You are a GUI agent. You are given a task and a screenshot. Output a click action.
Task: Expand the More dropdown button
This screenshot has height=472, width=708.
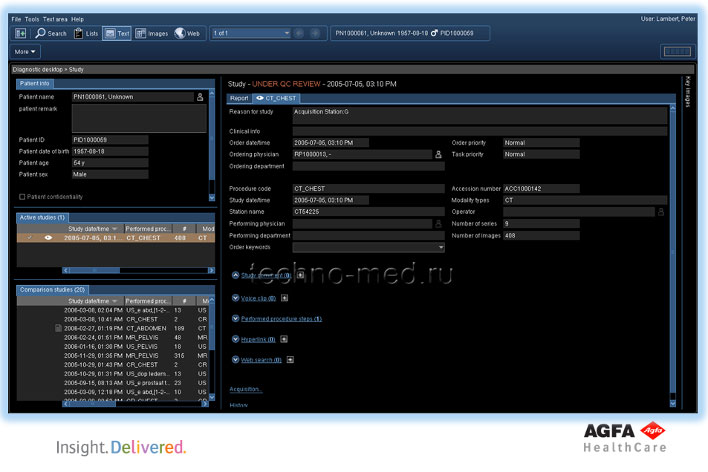[26, 51]
